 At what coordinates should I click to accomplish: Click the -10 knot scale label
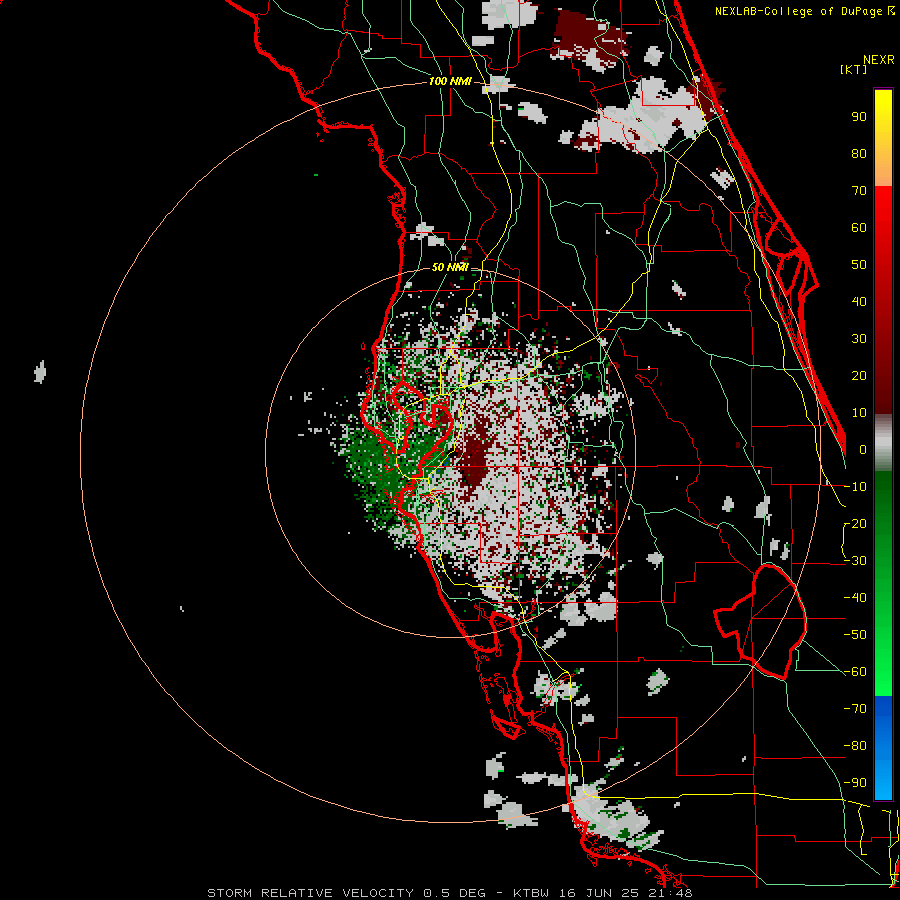[855, 487]
